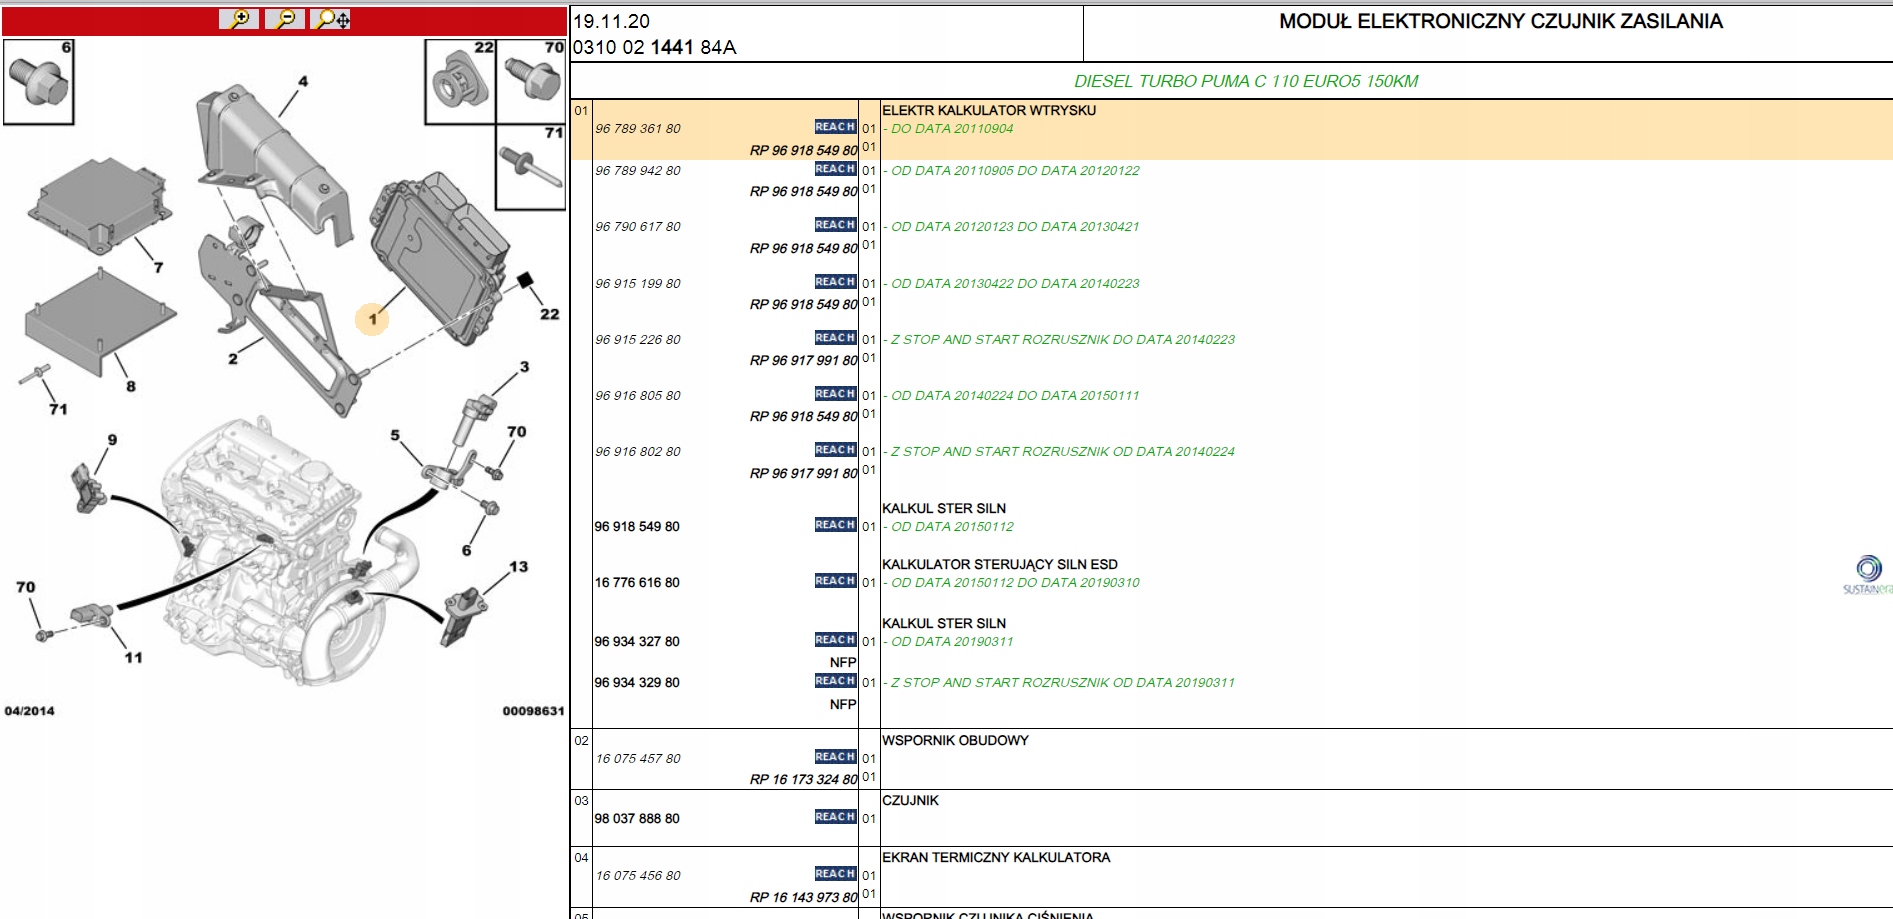Click replacement number RP 16 173 324 80

[x=804, y=780]
